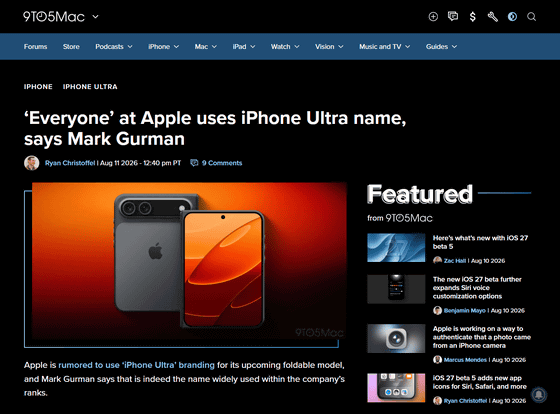The width and height of the screenshot is (560, 414).
Task: Select the IPHONE ULTRA category tag
Action: (90, 87)
